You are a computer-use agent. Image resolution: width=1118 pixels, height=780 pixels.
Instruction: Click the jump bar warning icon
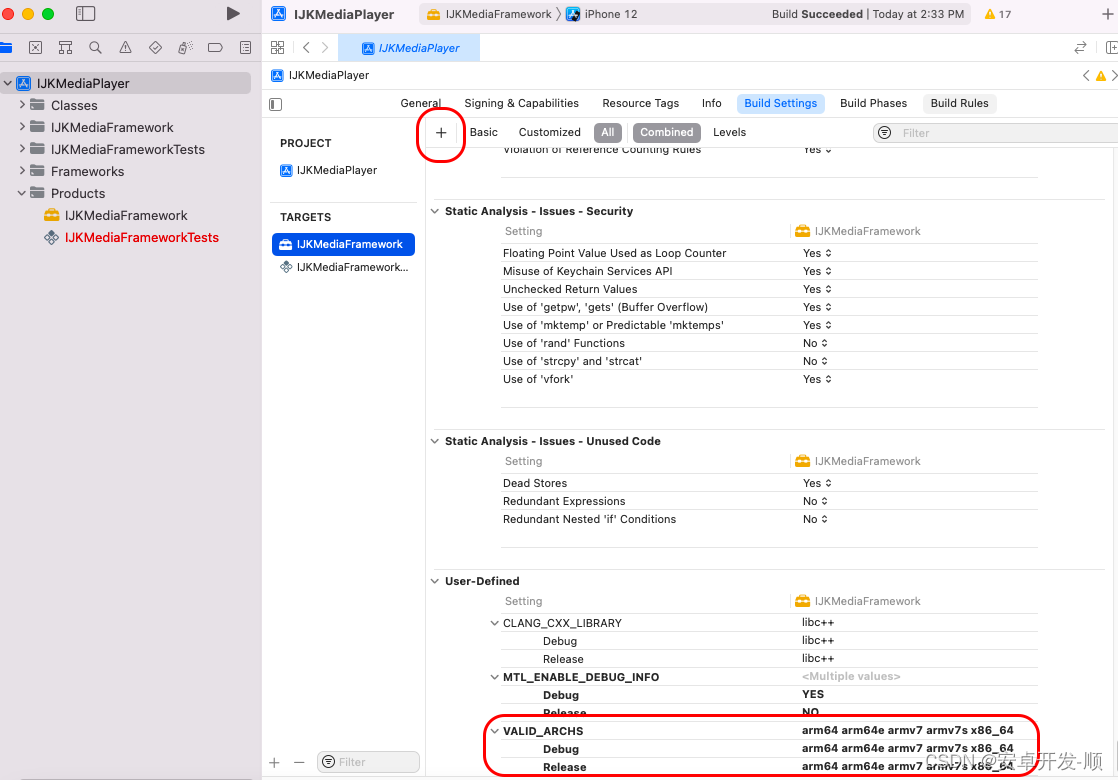point(1101,76)
